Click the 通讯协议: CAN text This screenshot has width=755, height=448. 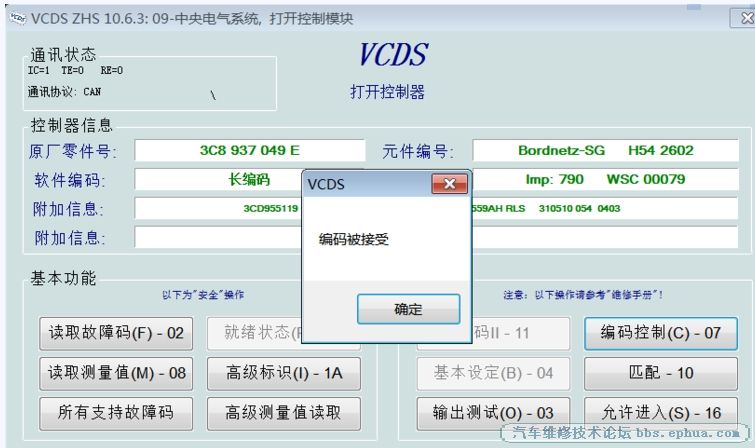click(64, 92)
